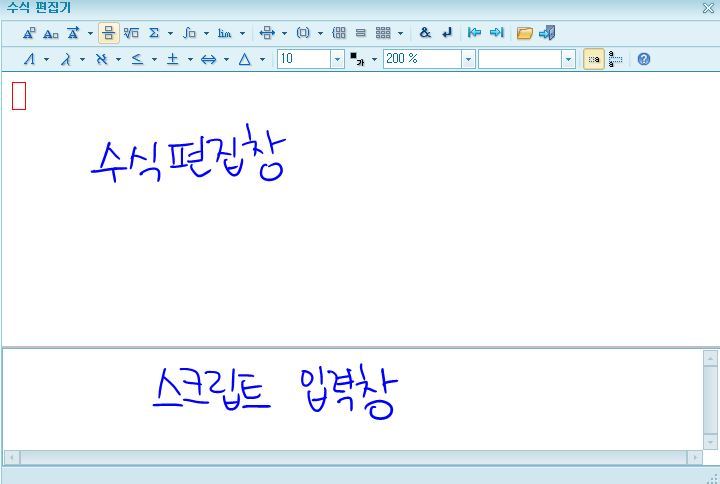720x484 pixels.
Task: Expand the less-than-or-equal dropdown arrow
Action: coord(154,59)
